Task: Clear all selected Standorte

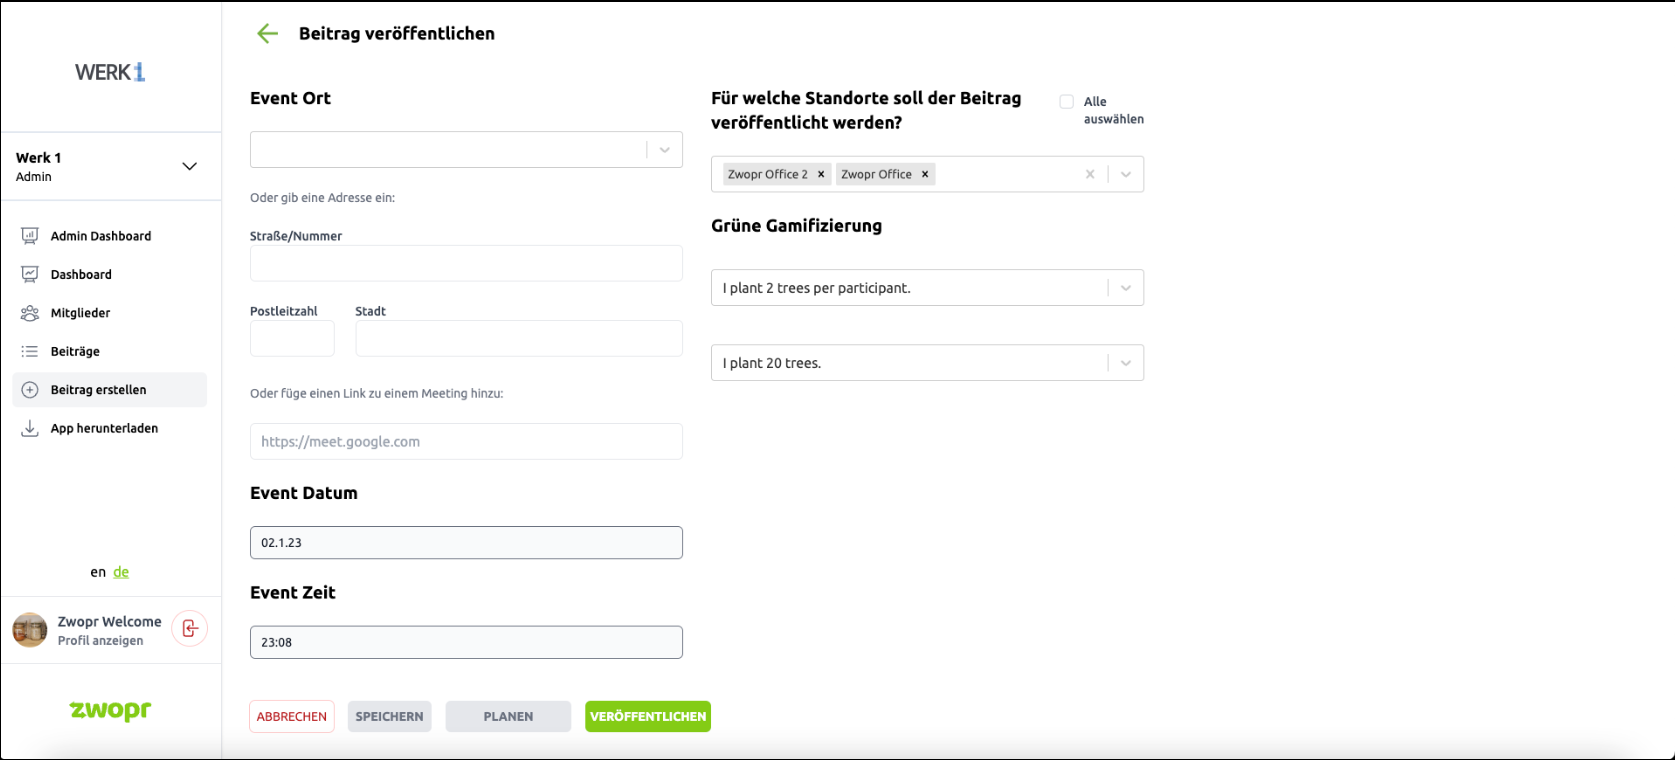Action: (1090, 174)
